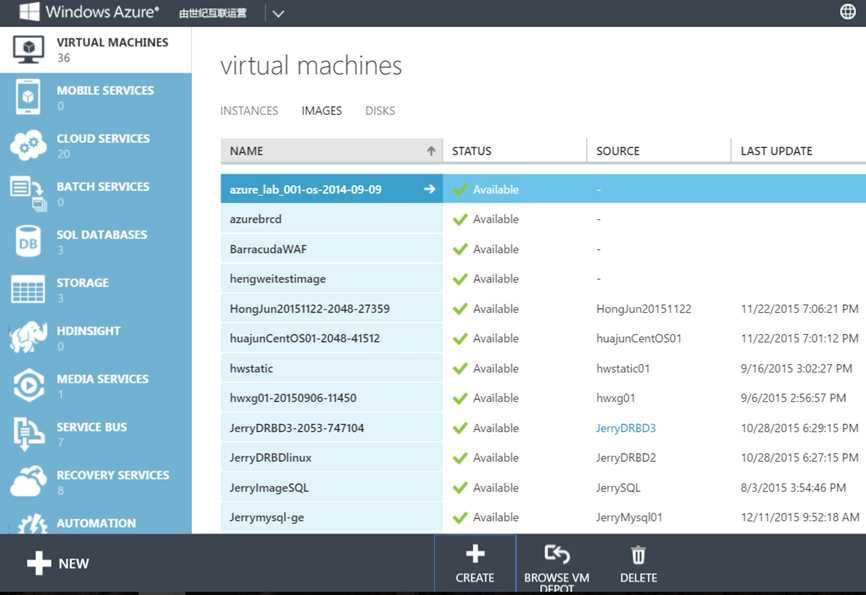Switch to the DISKS tab
866x595 pixels.
pos(380,110)
